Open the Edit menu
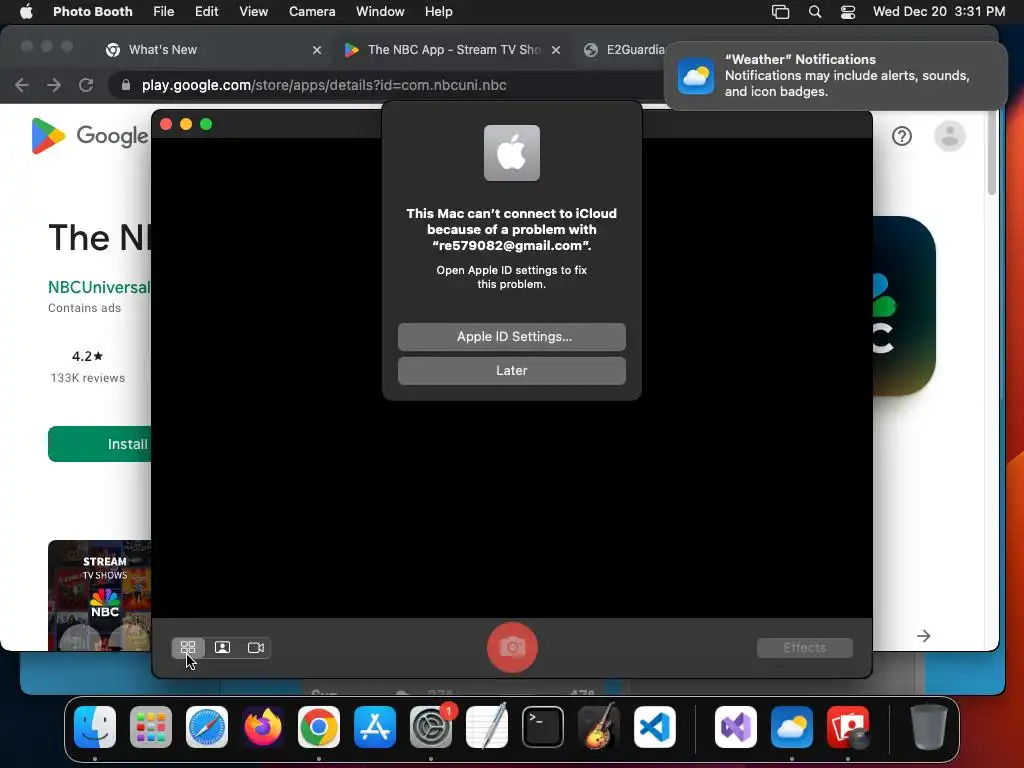Viewport: 1024px width, 768px height. pyautogui.click(x=206, y=11)
